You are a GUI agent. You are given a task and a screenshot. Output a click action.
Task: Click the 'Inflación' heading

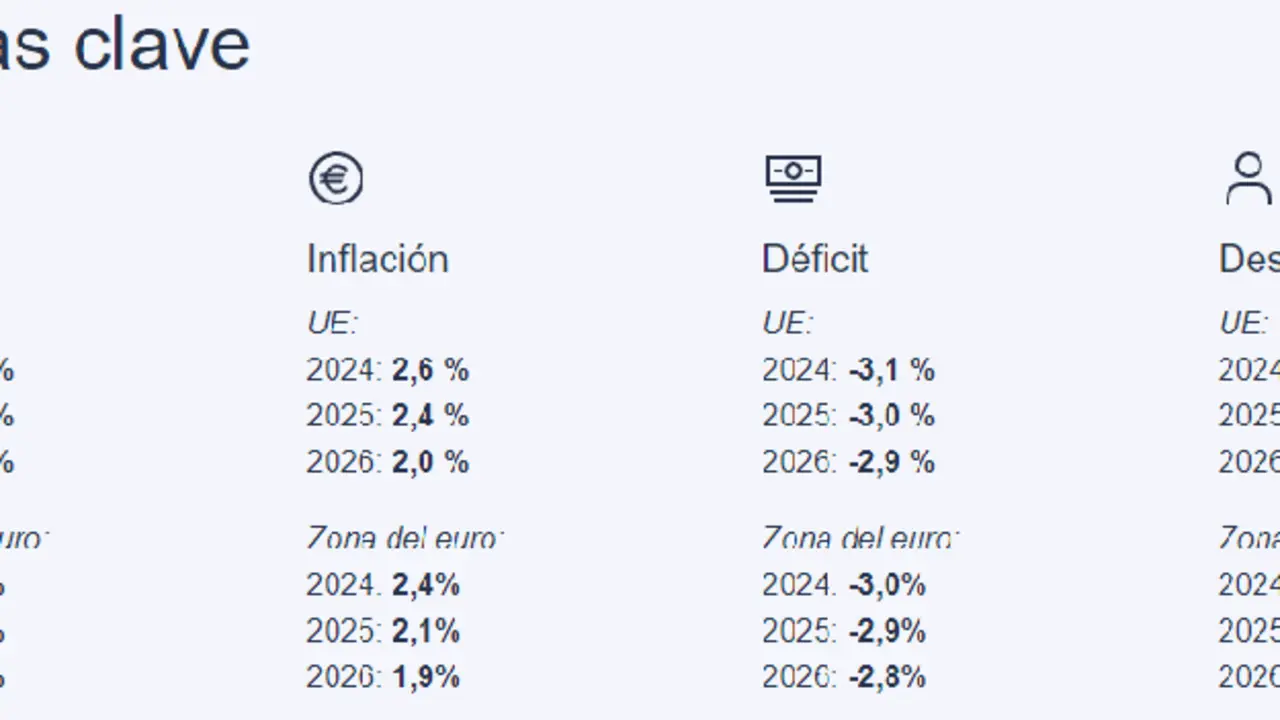click(x=377, y=259)
